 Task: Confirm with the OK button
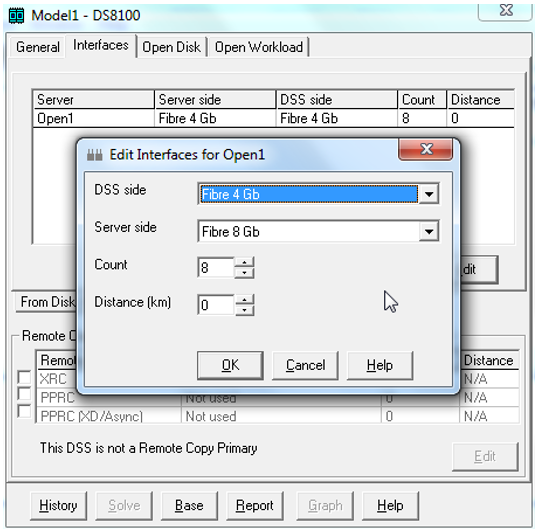coord(230,365)
